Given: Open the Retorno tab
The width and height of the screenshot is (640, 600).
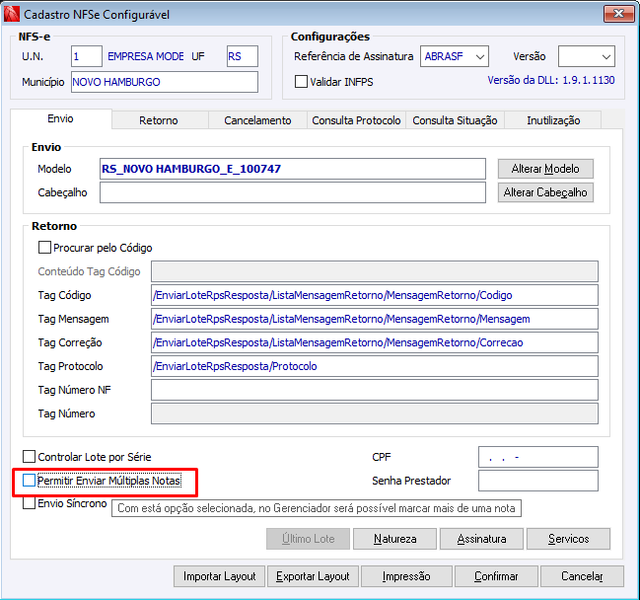Looking at the screenshot, I should click(x=159, y=120).
